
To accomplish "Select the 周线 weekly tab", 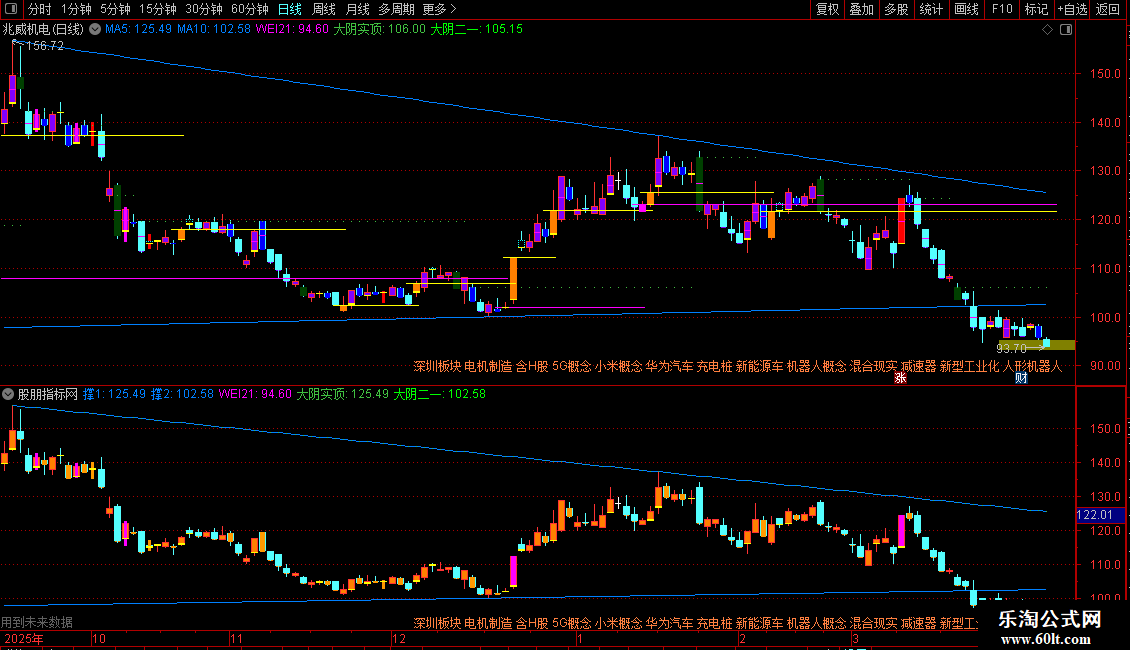I will (x=324, y=9).
